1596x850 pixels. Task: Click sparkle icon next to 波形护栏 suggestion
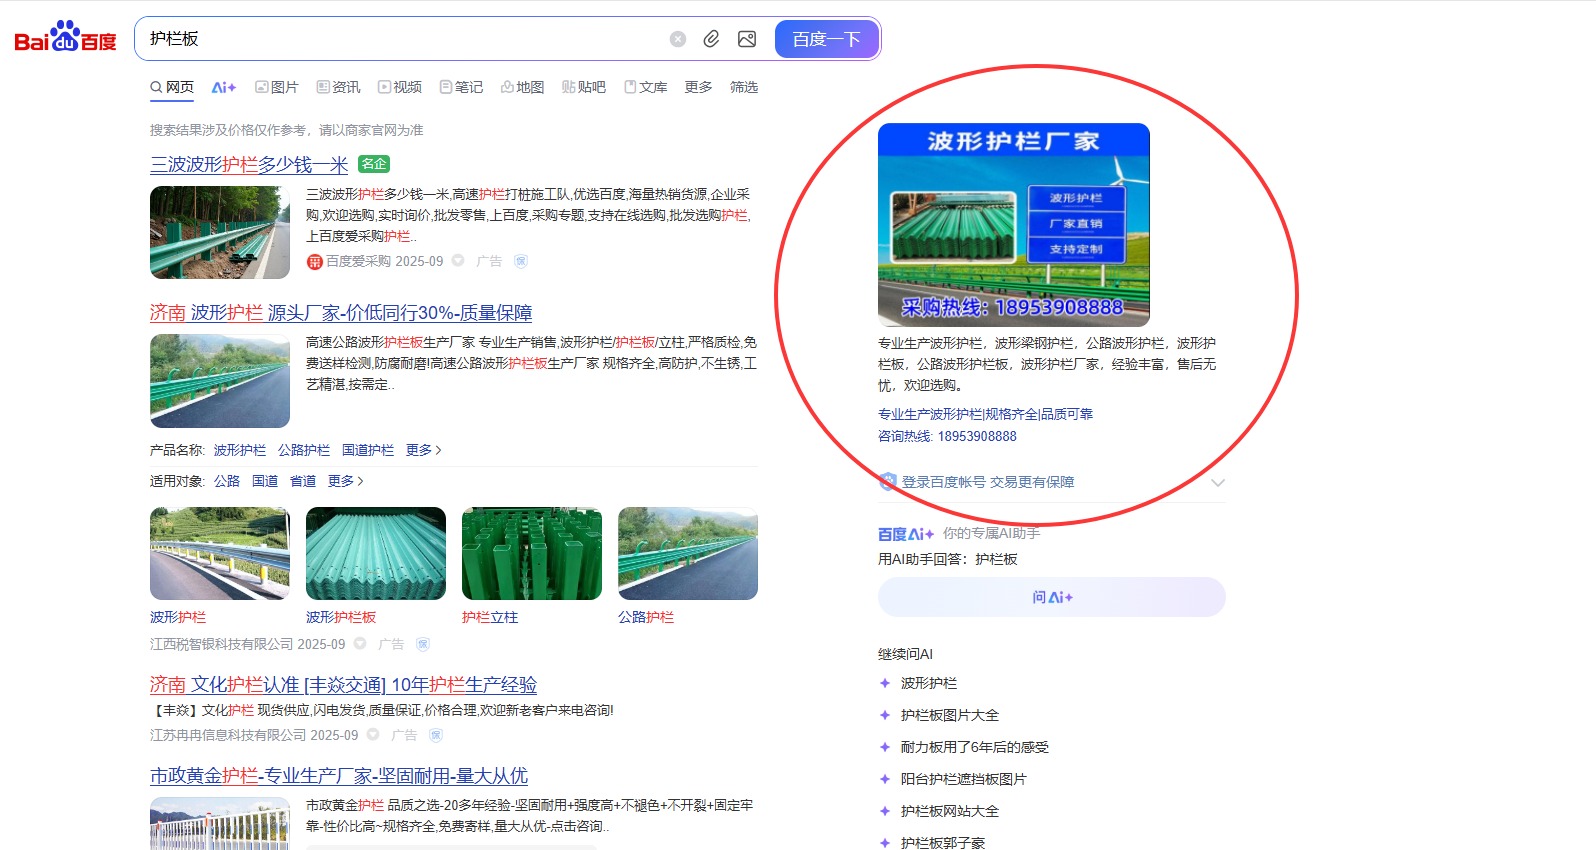coord(884,683)
